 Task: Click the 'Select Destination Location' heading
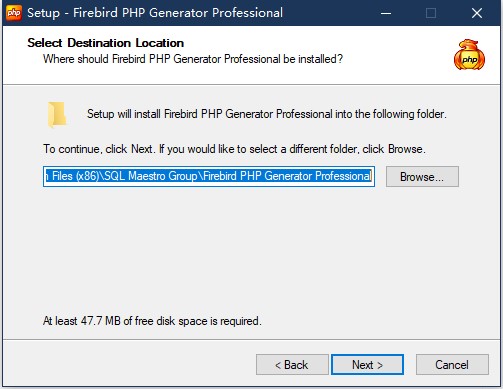tap(106, 43)
